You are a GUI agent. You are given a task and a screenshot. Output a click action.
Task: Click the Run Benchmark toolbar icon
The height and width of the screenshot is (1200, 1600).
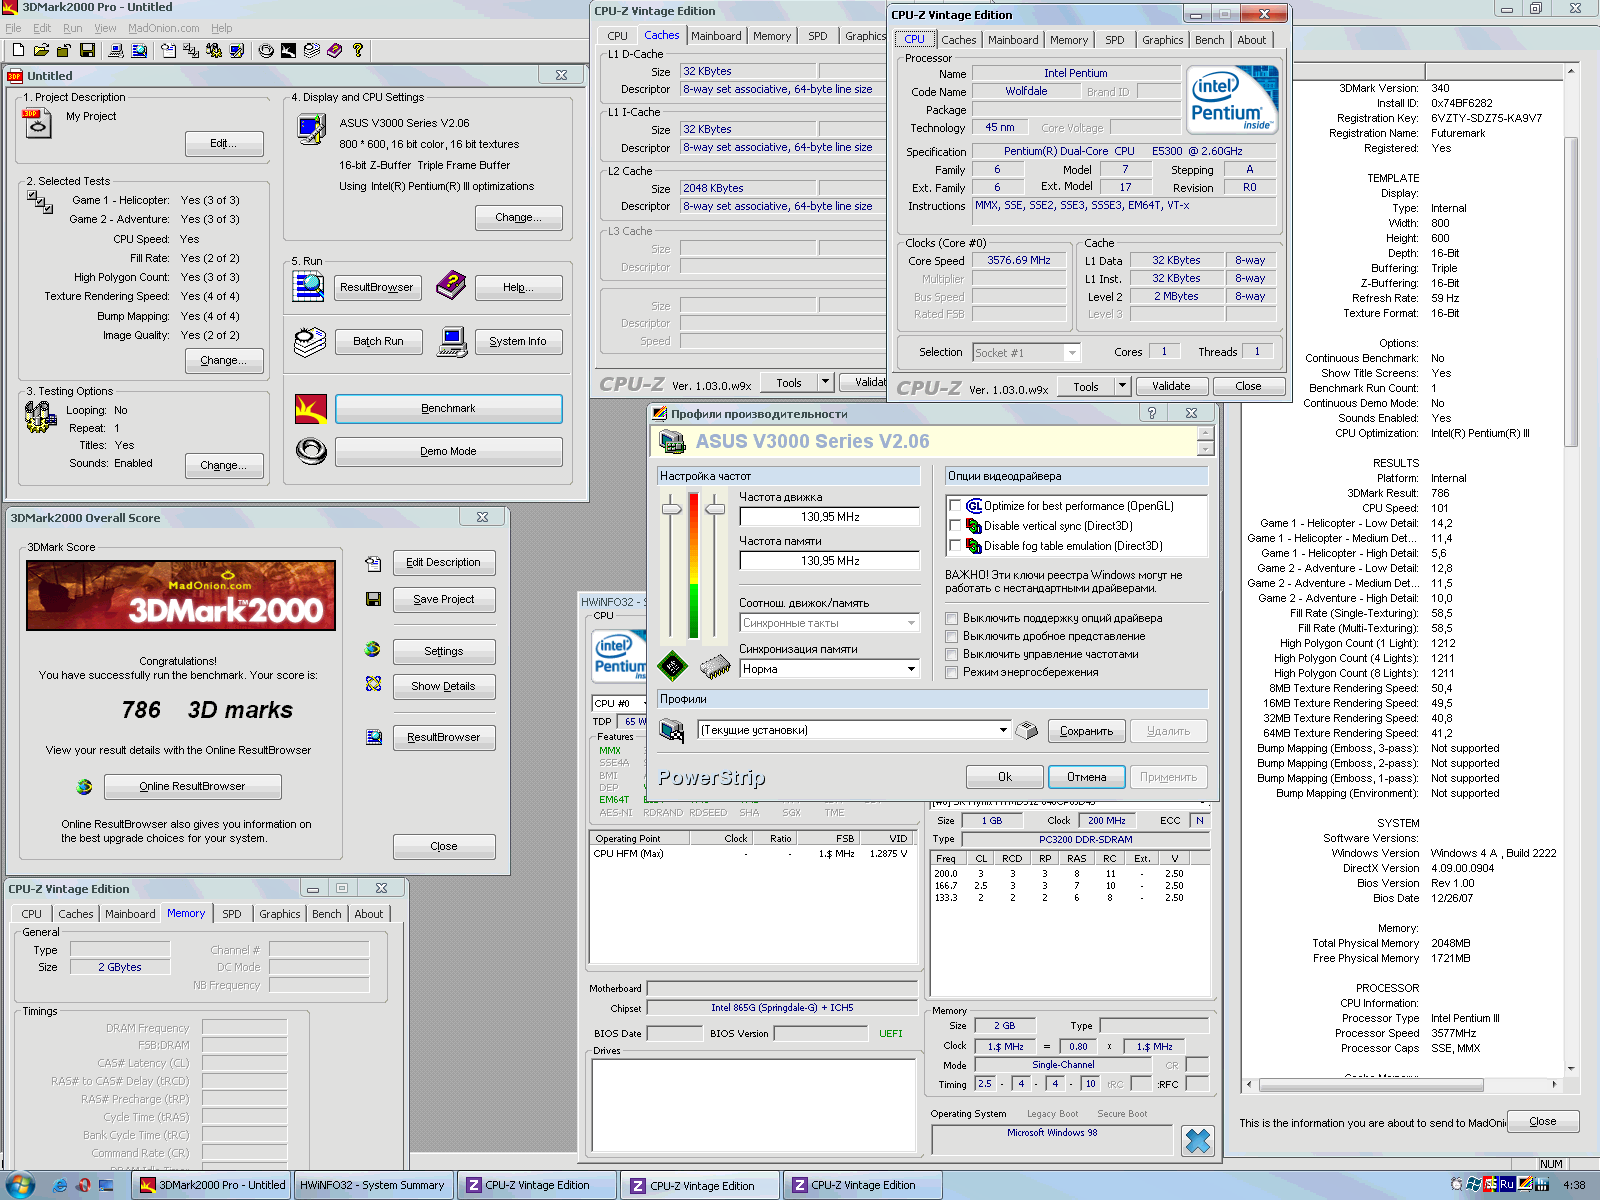[x=288, y=50]
